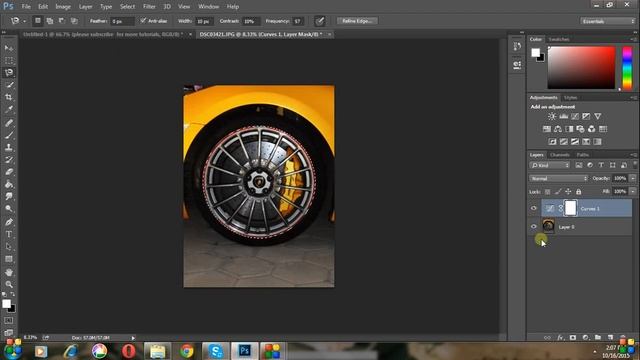This screenshot has width=640, height=360.
Task: Select the Dodge tool
Action: click(9, 209)
